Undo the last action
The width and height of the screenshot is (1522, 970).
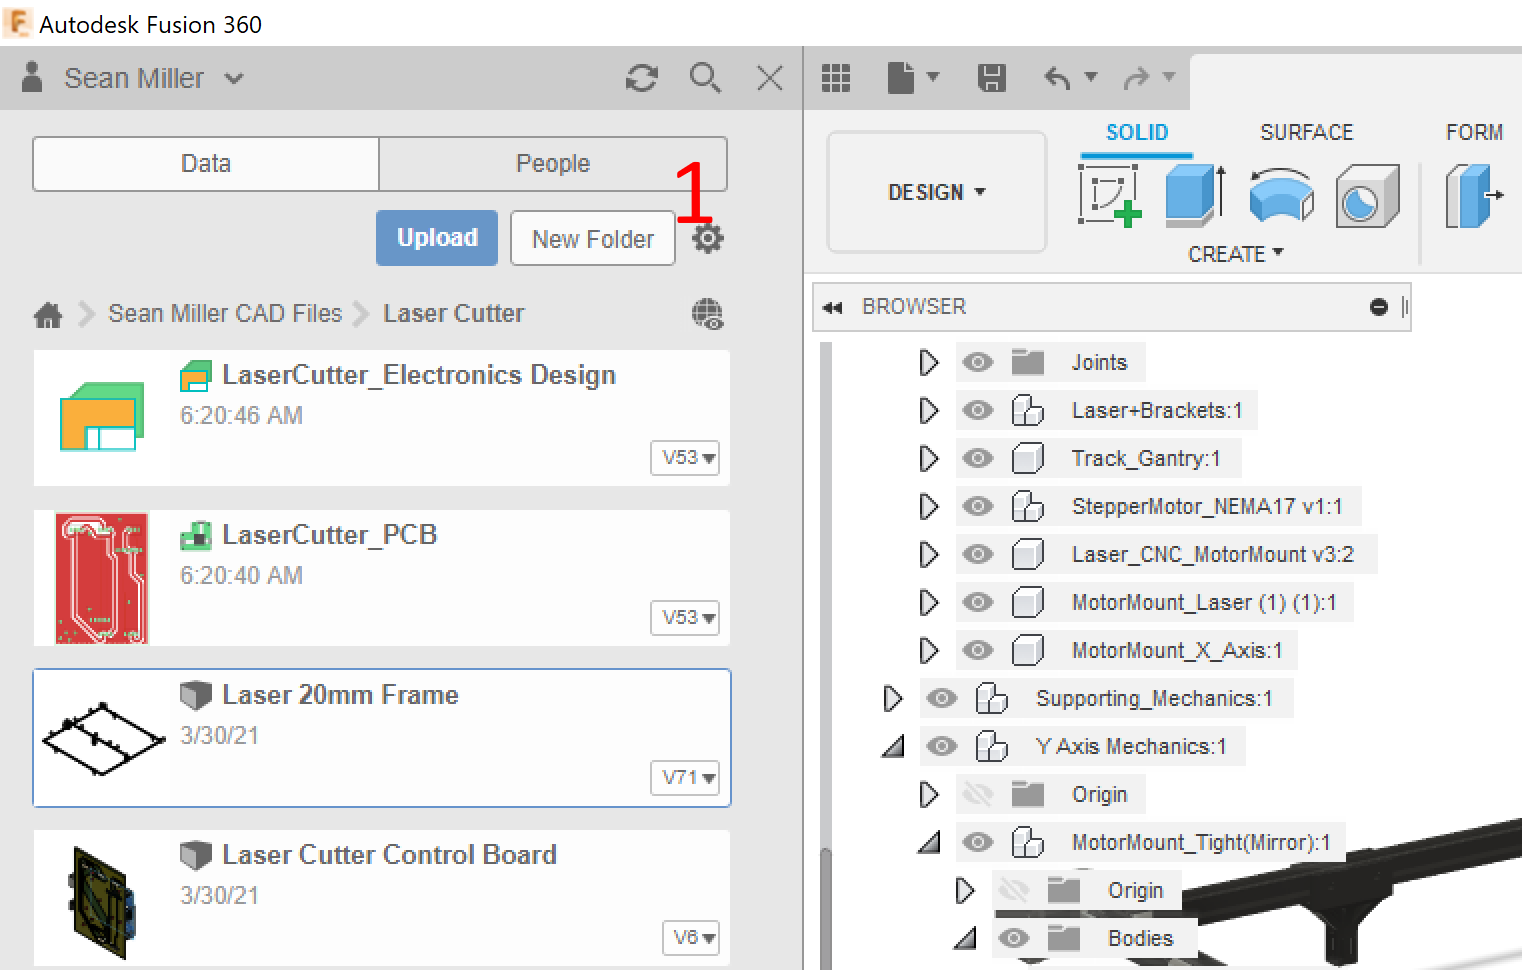click(x=1057, y=78)
